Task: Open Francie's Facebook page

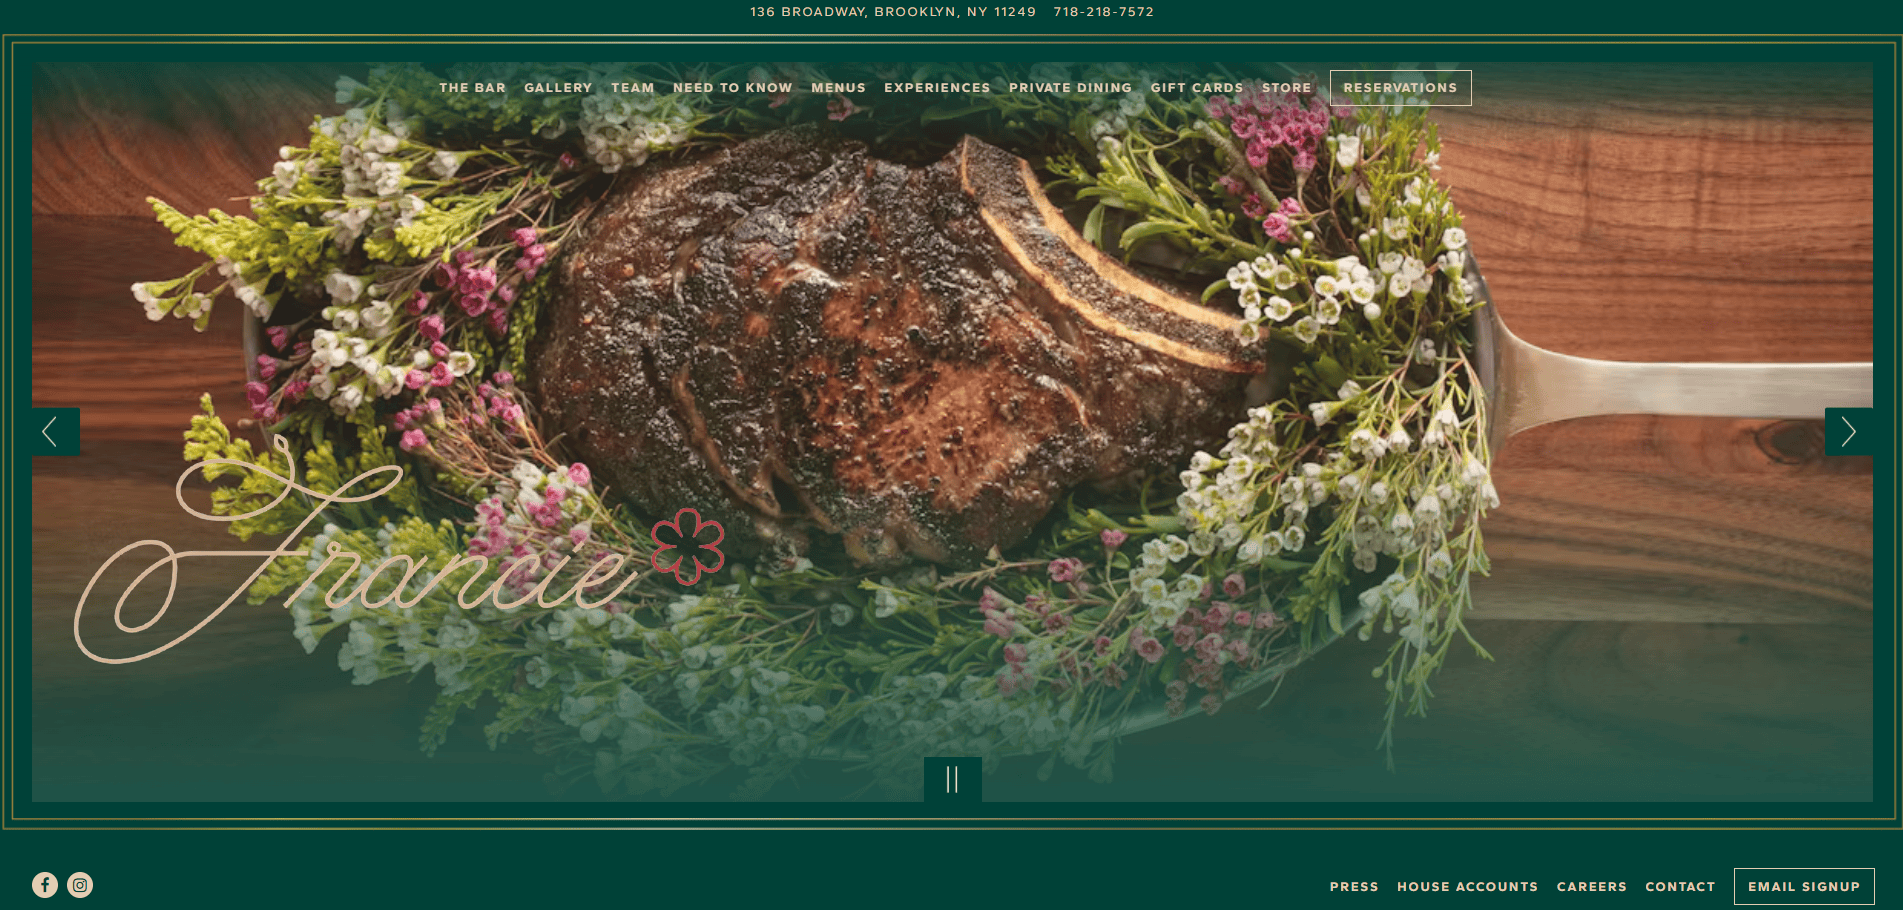Action: (45, 884)
